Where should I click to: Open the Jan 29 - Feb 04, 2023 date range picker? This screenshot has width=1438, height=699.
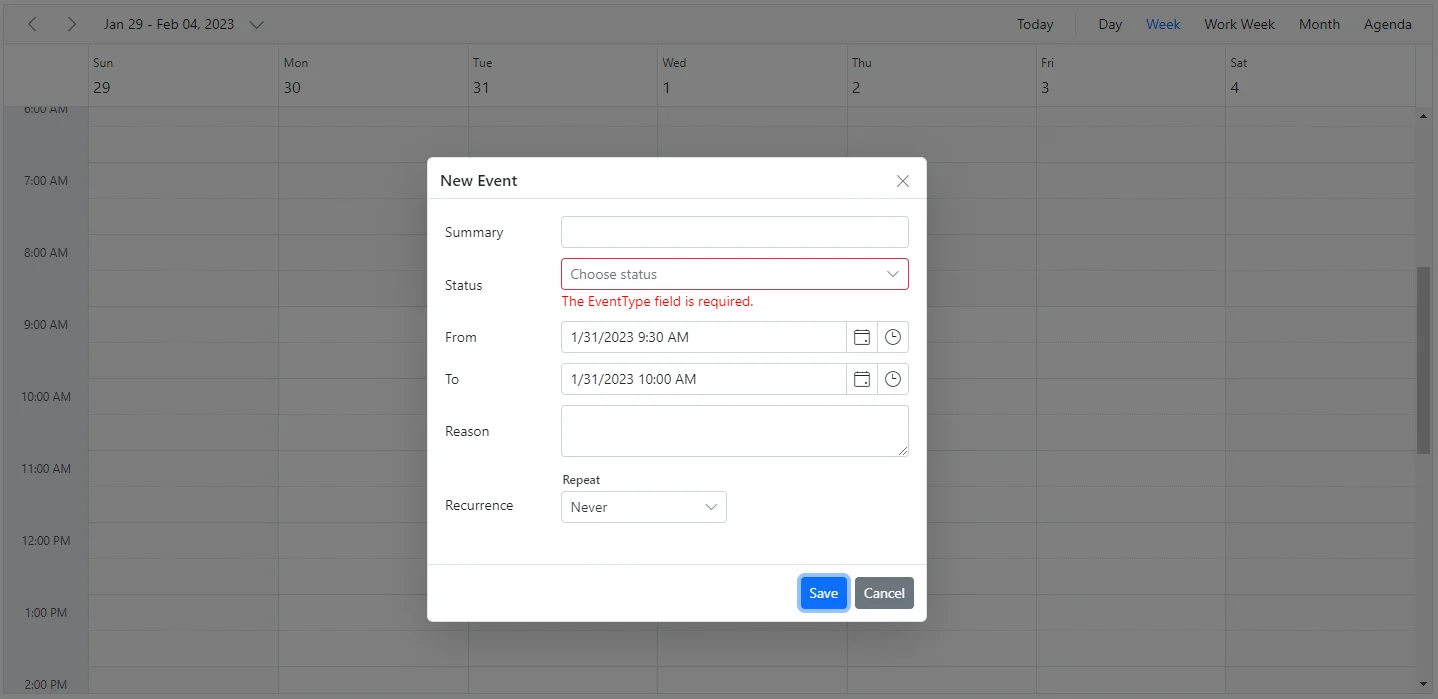[184, 24]
